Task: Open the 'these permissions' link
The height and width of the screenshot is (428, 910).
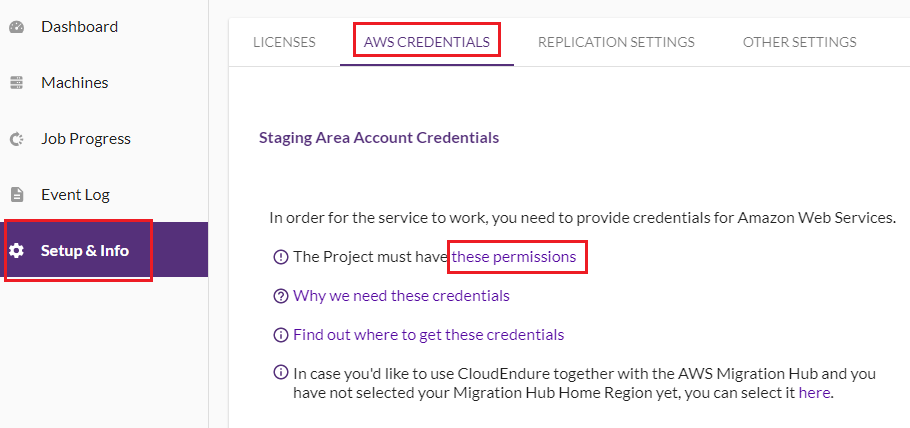Action: (x=514, y=257)
